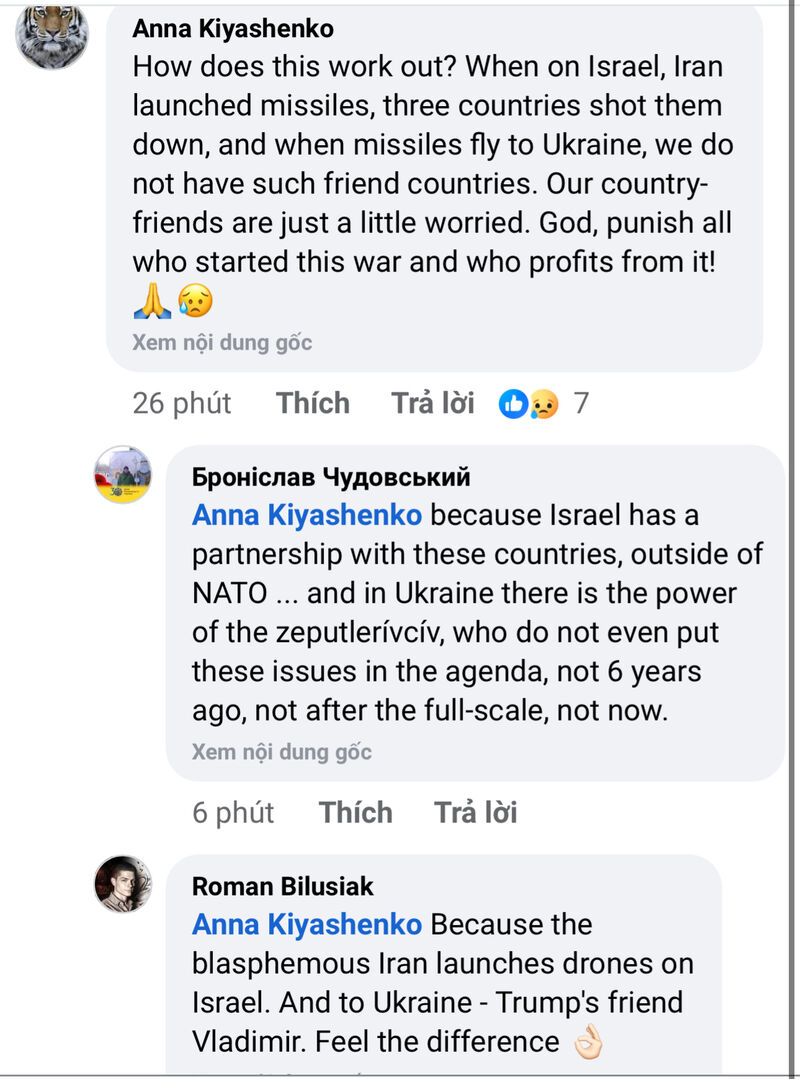Show original content of Anna's comment
This screenshot has width=800, height=1079.
222,343
